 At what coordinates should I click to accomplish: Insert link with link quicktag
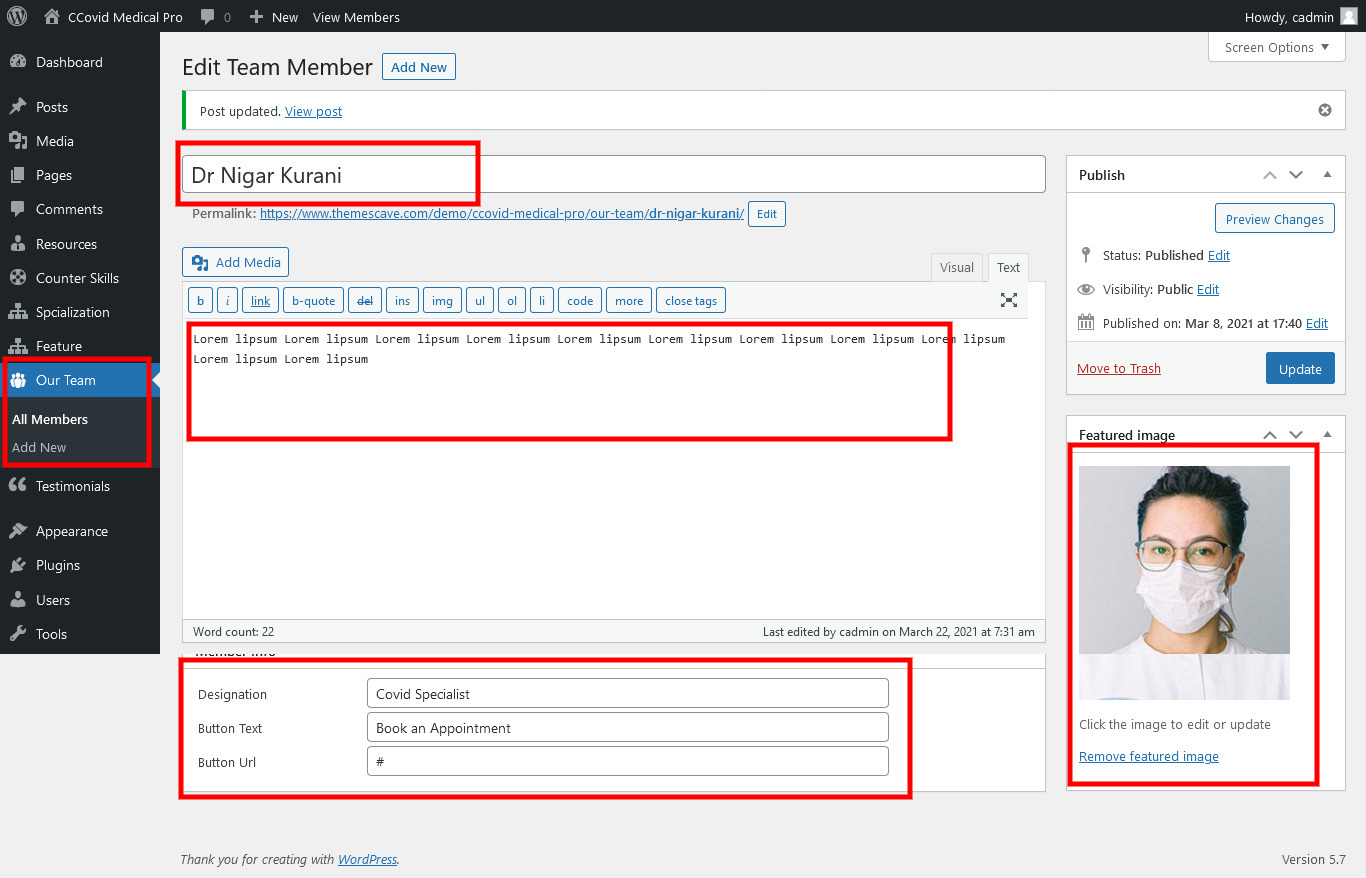(260, 300)
